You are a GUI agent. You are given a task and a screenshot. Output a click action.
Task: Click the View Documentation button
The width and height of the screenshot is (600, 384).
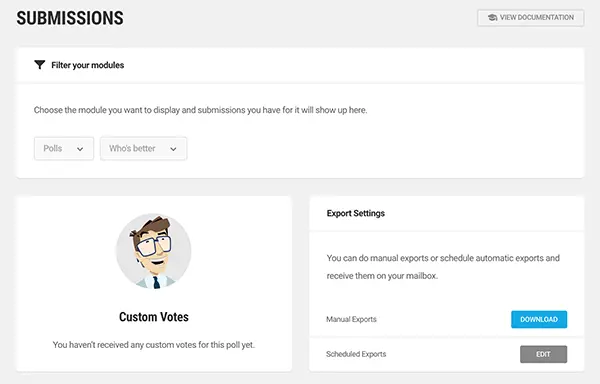click(530, 18)
